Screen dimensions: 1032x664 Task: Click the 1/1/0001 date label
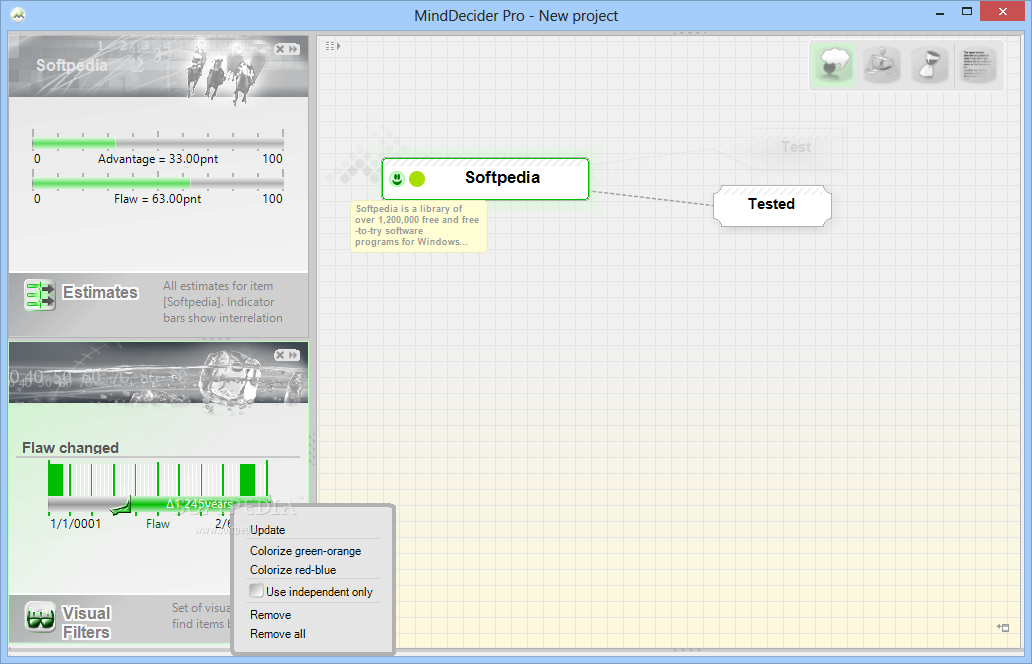[x=76, y=524]
